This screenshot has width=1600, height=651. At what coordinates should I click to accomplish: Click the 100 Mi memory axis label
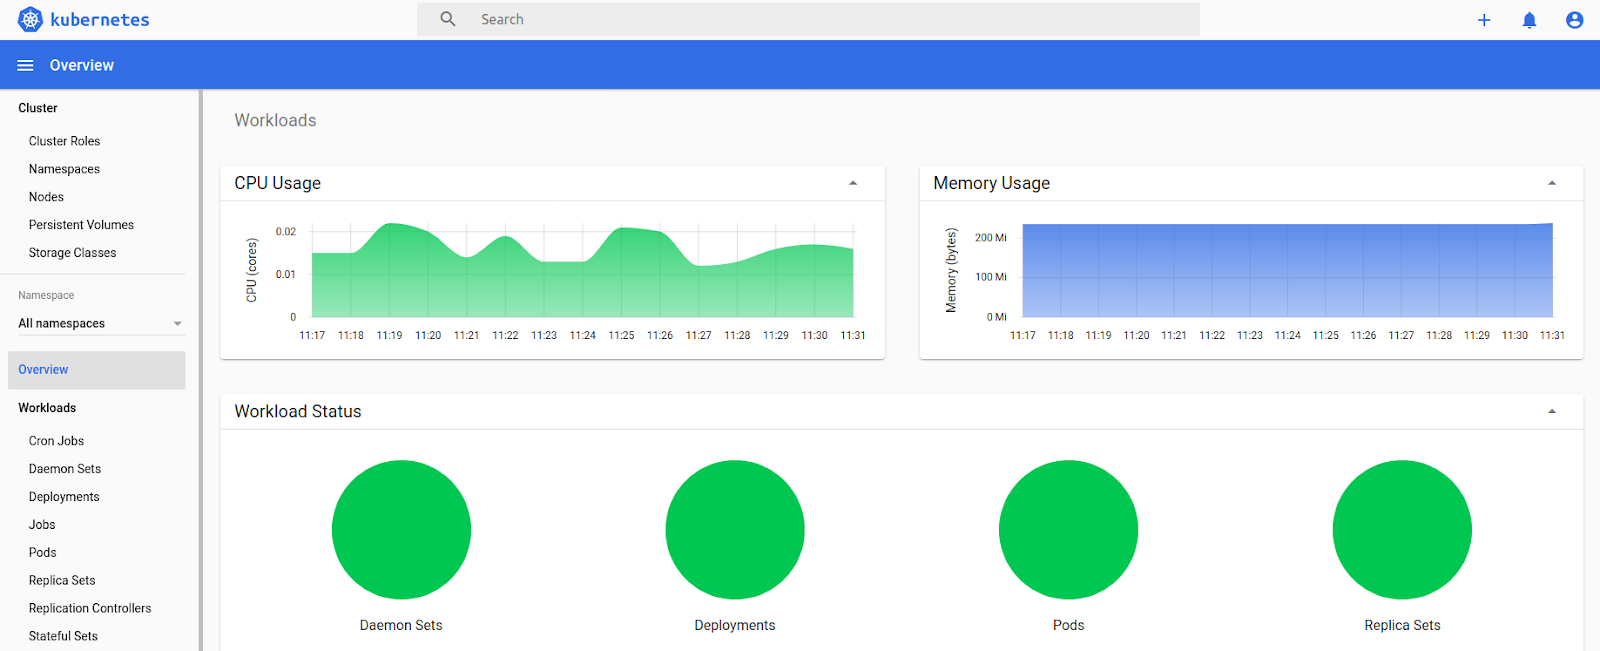pos(991,277)
